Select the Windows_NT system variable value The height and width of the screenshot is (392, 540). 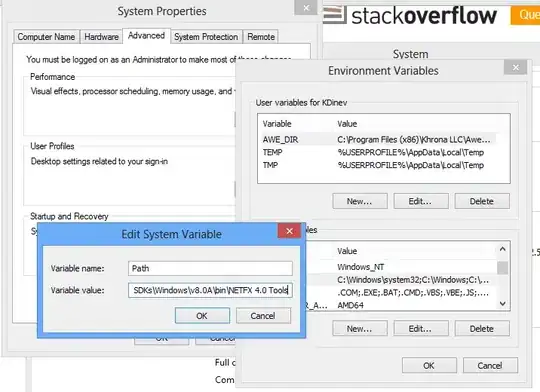[361, 267]
